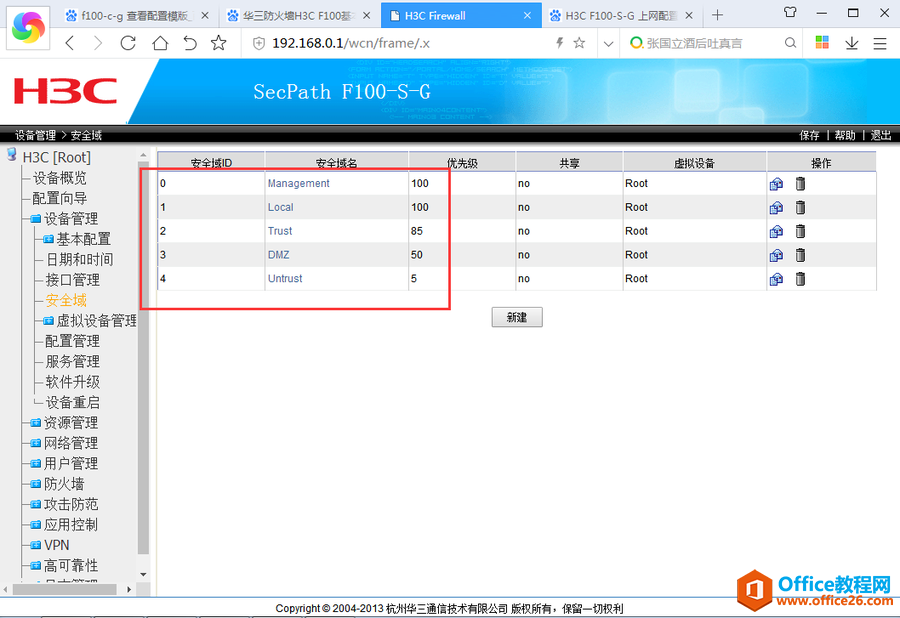Expand the 基本配置 tree node
Image resolution: width=900 pixels, height=618 pixels.
tap(48, 239)
